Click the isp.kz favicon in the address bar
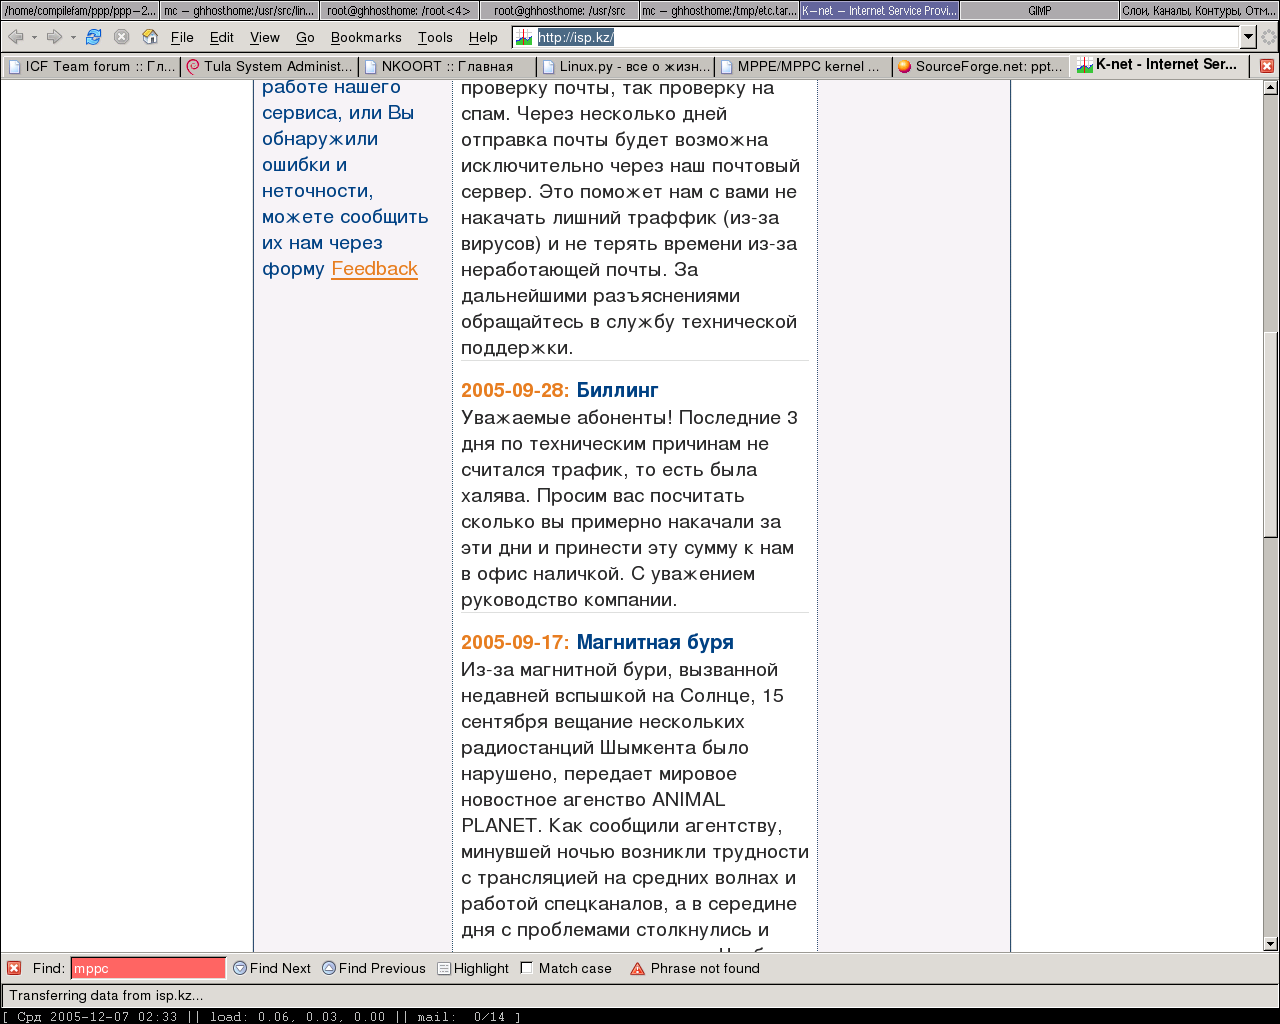The image size is (1280, 1024). (x=524, y=37)
